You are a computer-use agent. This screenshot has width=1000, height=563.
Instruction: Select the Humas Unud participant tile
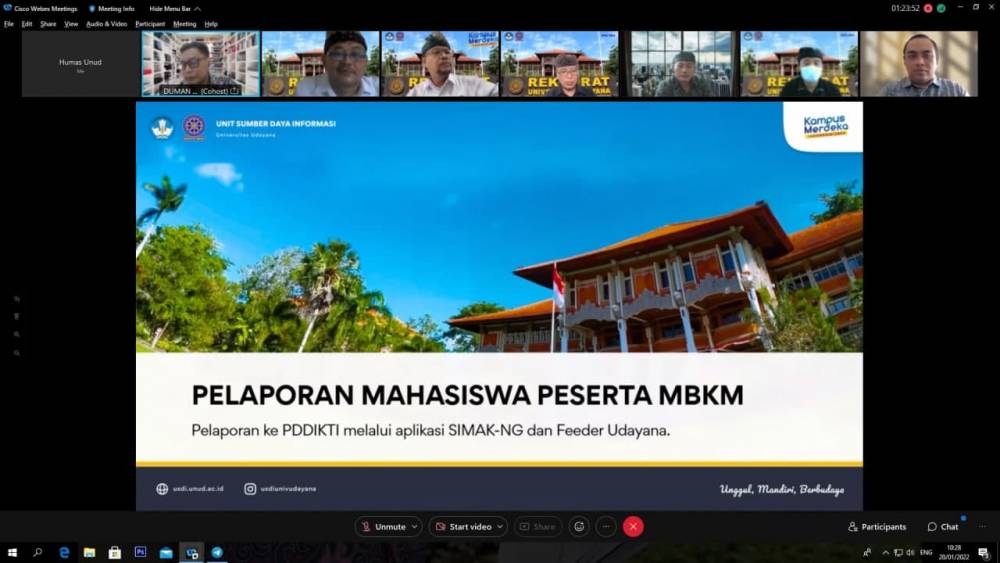[x=80, y=63]
